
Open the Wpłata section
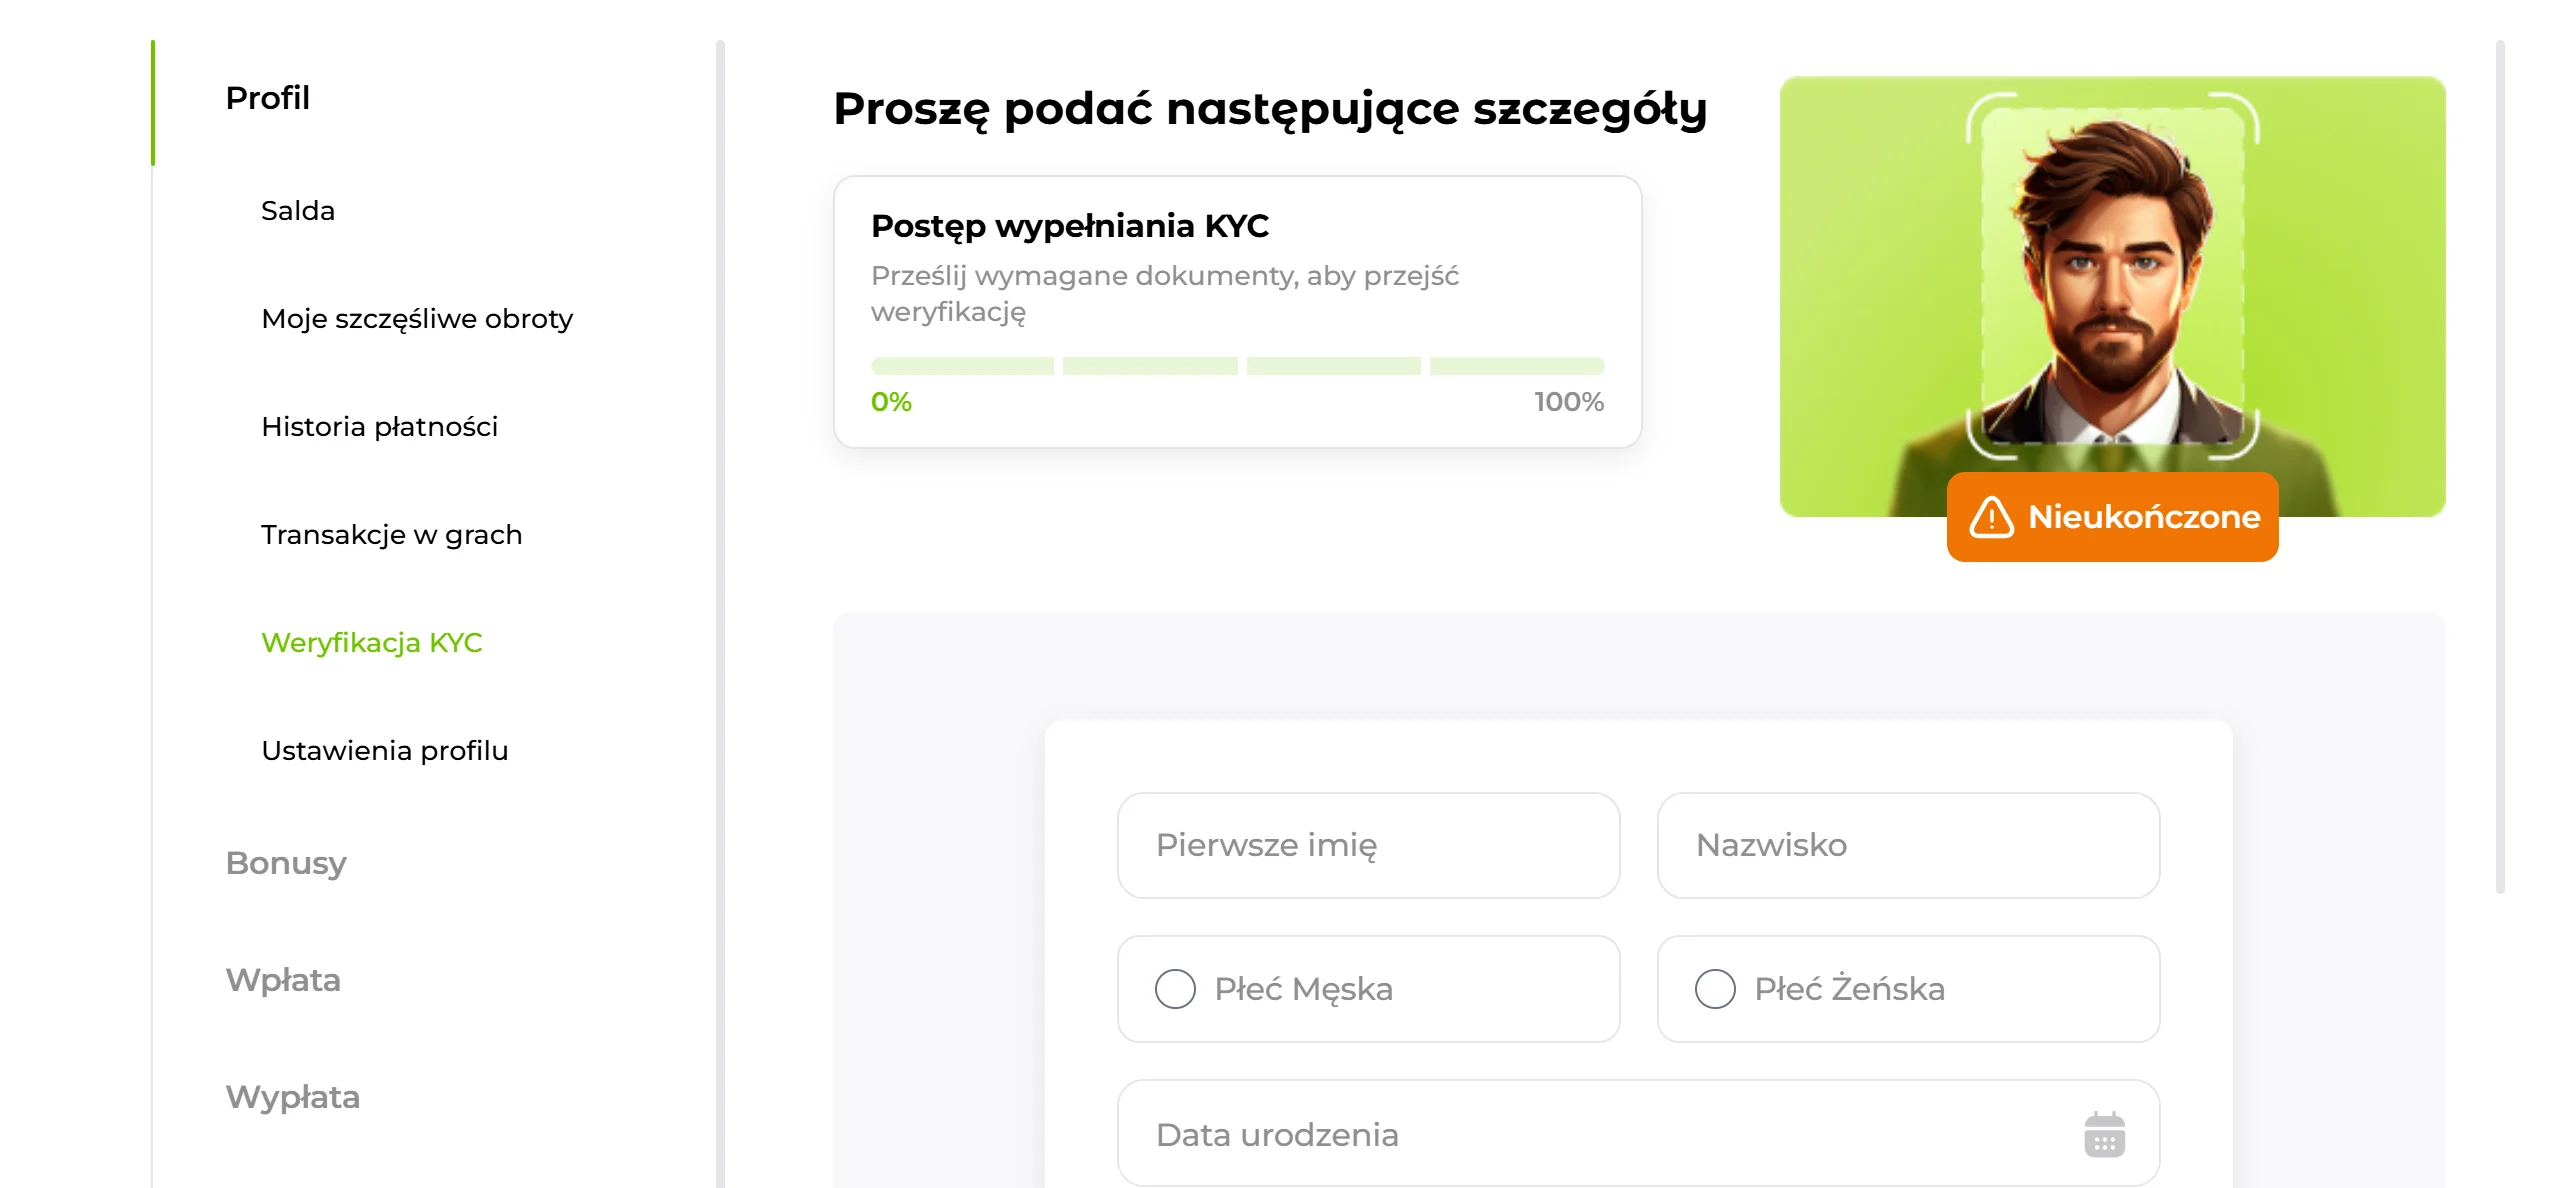pyautogui.click(x=285, y=980)
